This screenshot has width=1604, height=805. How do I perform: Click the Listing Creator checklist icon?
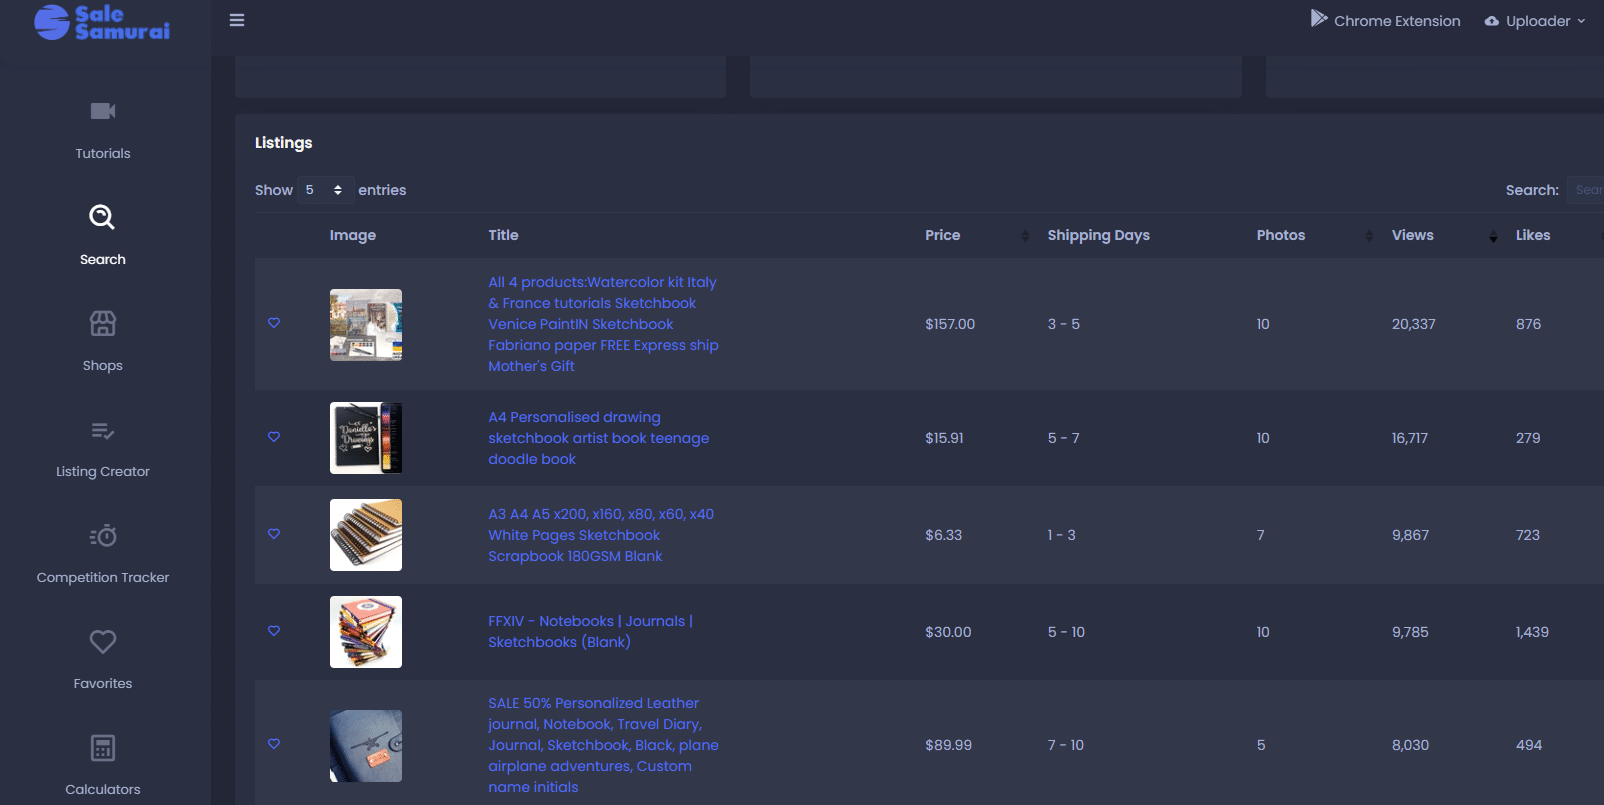pyautogui.click(x=103, y=431)
